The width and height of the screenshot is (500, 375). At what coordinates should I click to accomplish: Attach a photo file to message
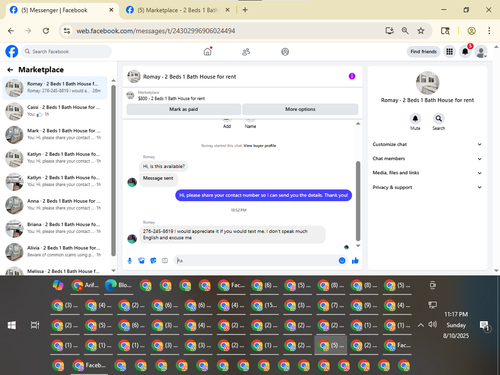[x=141, y=261]
